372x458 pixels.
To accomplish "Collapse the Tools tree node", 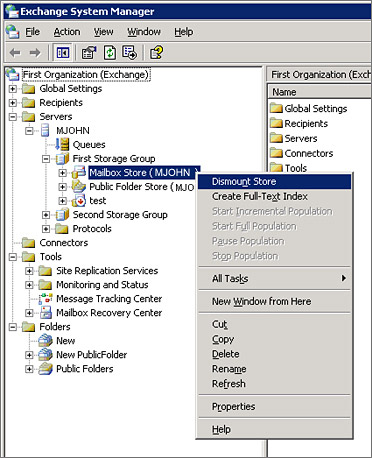I will click(x=13, y=257).
